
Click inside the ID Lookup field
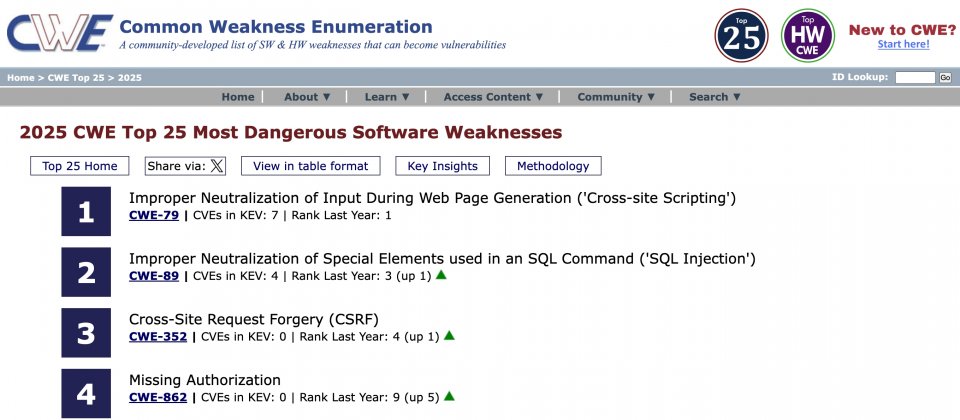coord(914,77)
